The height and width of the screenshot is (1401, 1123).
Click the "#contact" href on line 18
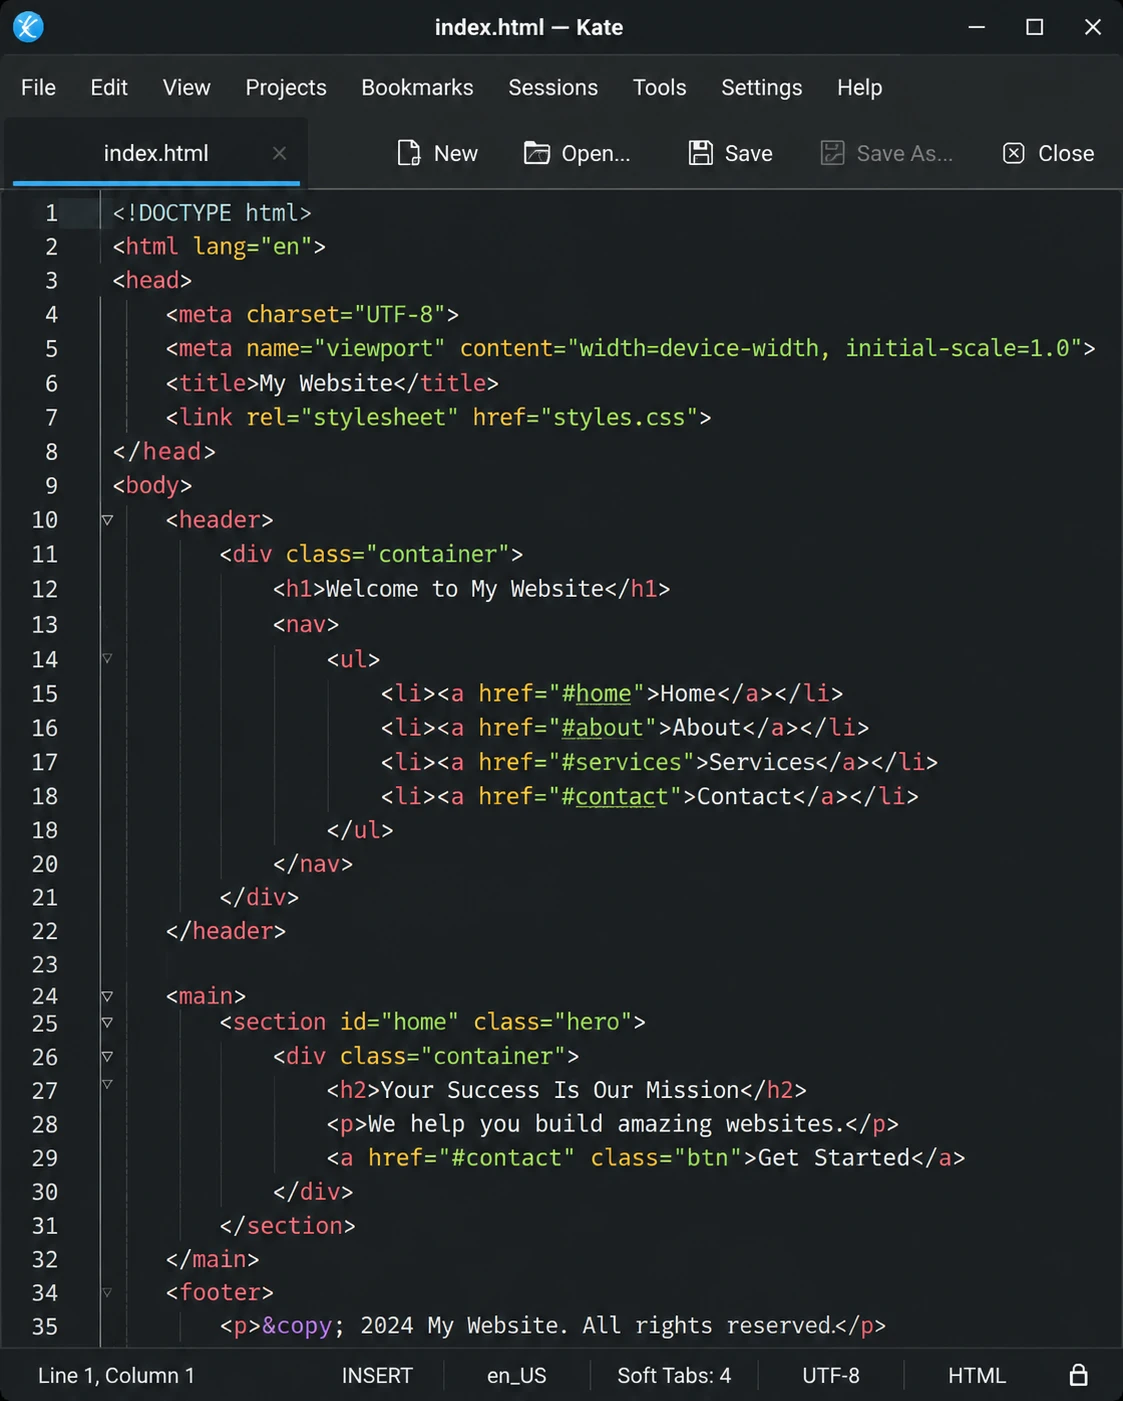coord(615,796)
